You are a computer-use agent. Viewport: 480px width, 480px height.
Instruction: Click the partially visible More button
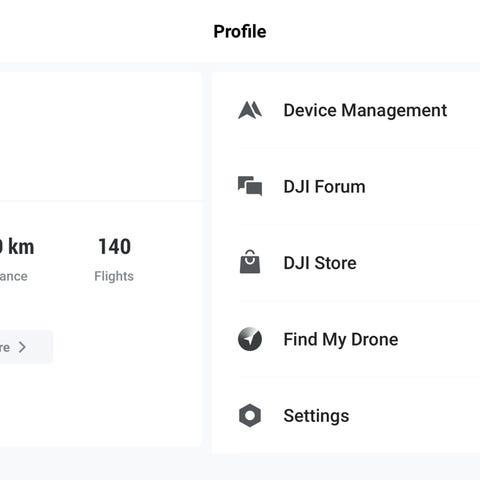click(x=26, y=347)
